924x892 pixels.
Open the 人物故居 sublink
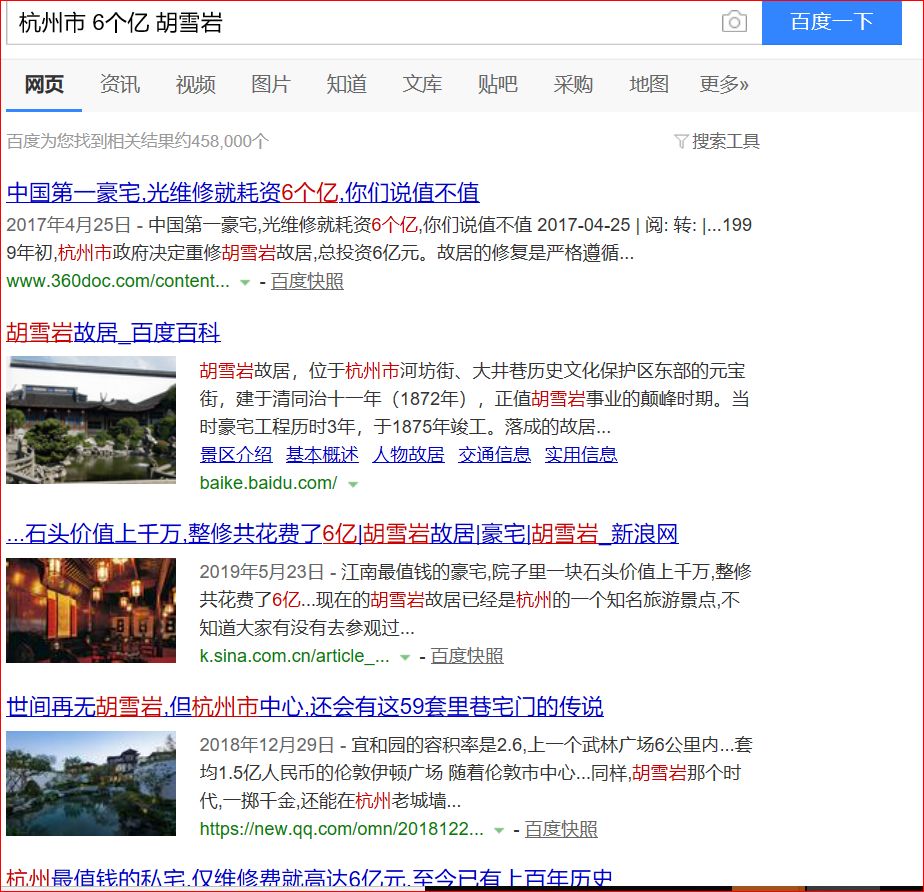coord(408,455)
